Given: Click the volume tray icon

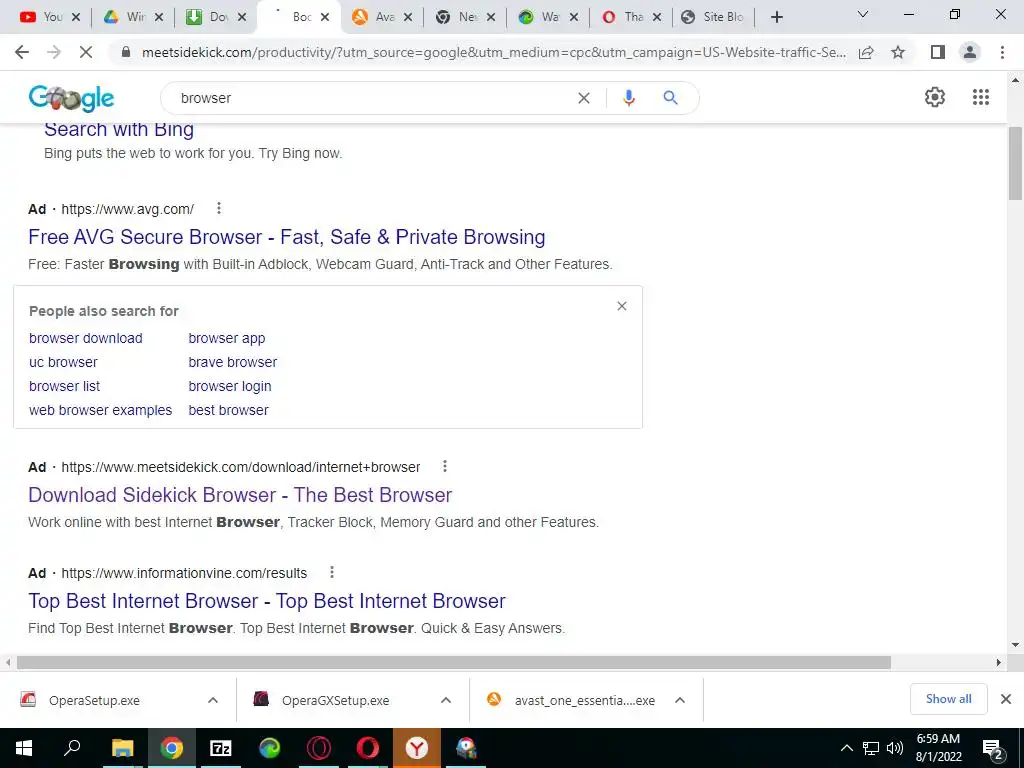Looking at the screenshot, I should point(895,748).
